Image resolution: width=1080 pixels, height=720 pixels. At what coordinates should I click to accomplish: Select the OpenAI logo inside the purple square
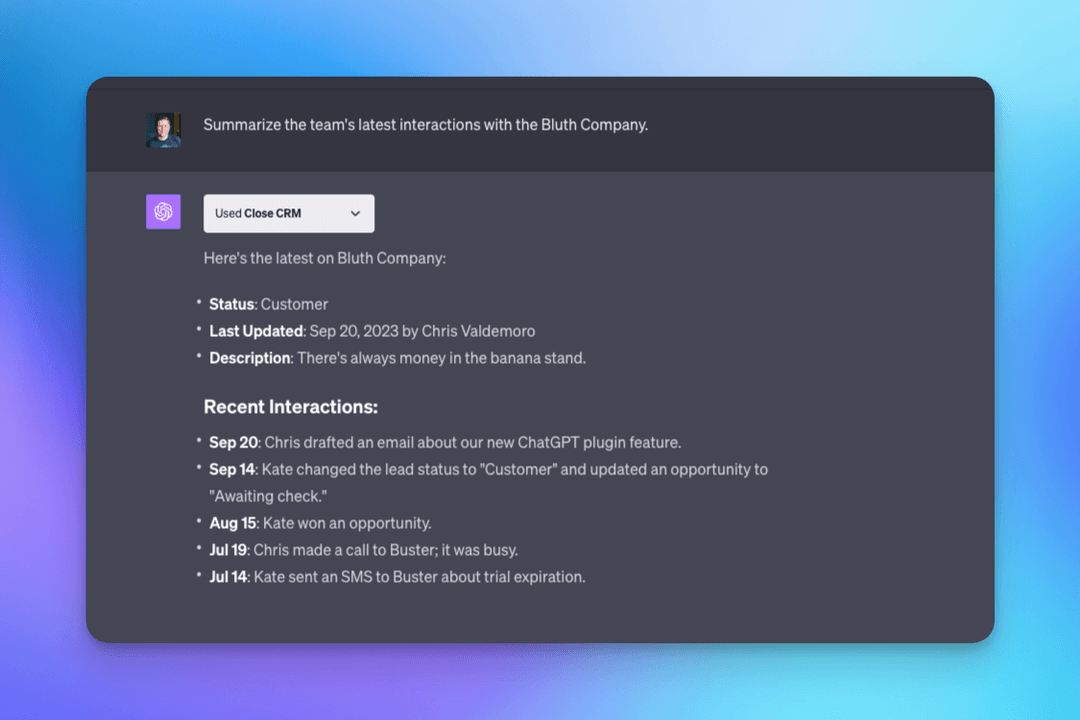[163, 211]
